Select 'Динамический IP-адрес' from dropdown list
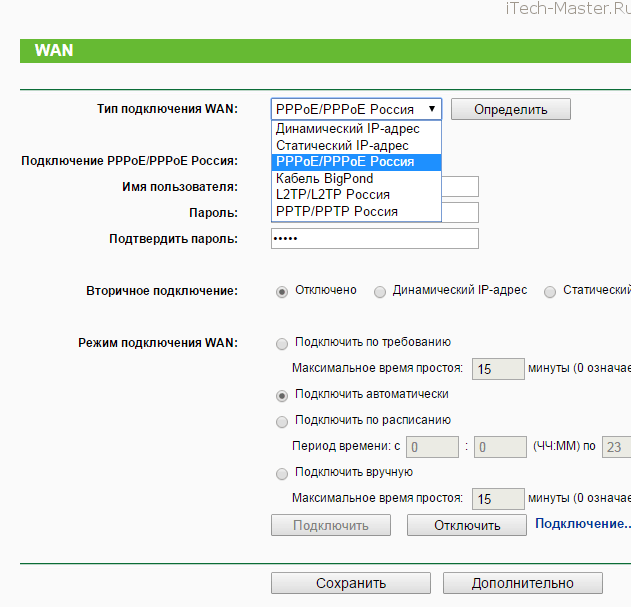Viewport: 631px width, 607px height. tap(347, 129)
